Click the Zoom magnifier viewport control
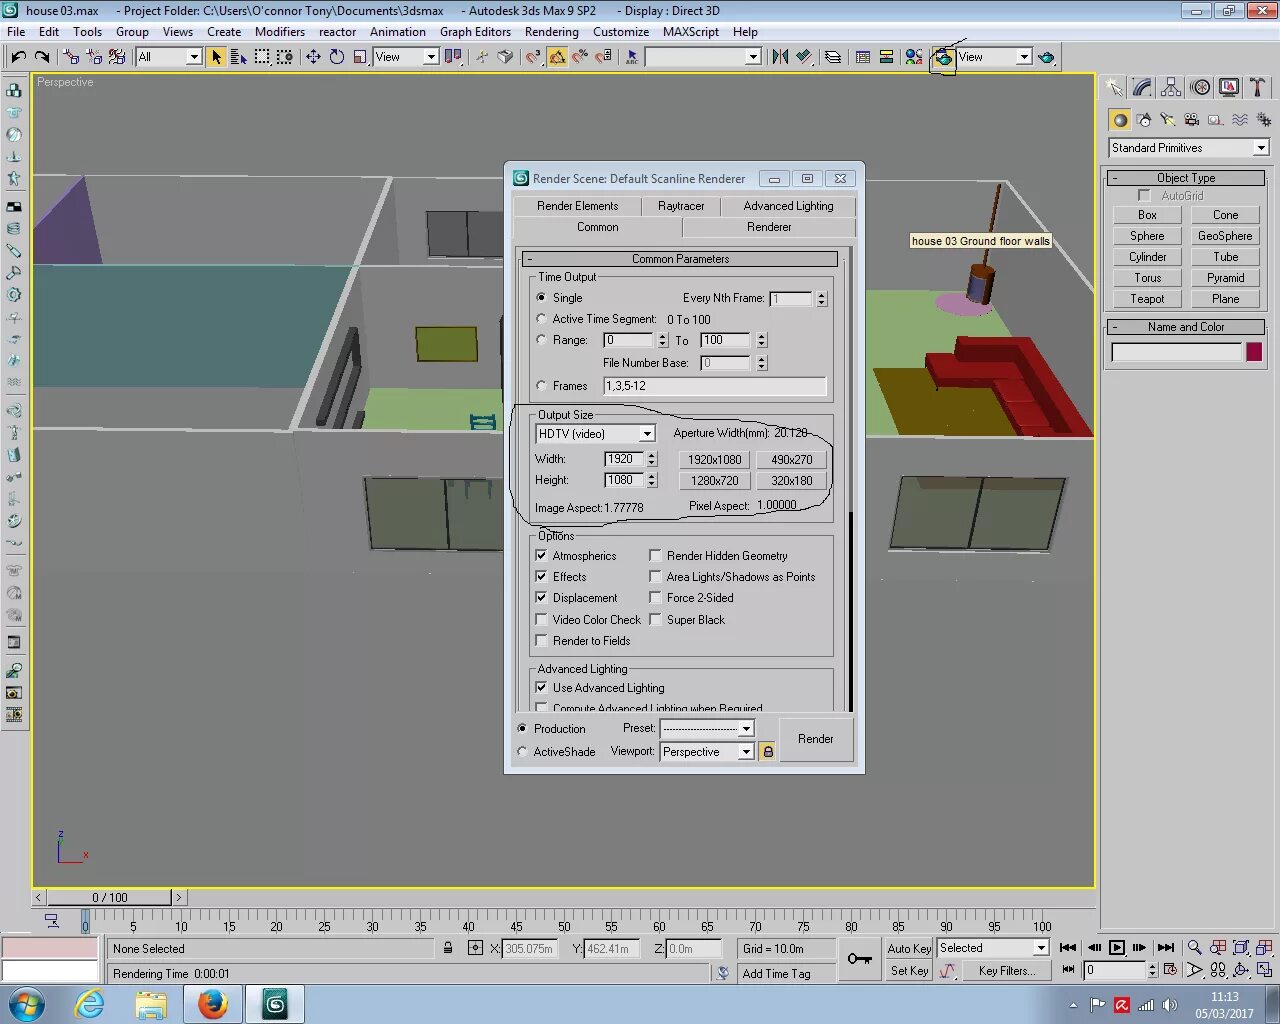The height and width of the screenshot is (1024, 1280). 1194,947
